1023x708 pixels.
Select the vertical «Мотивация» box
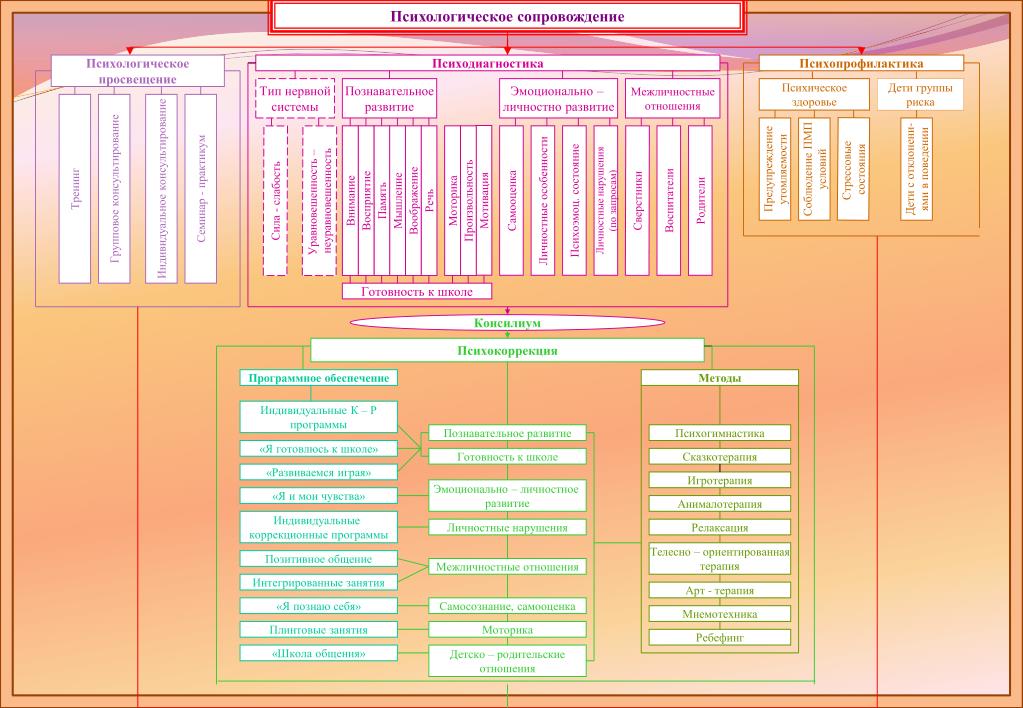(484, 200)
